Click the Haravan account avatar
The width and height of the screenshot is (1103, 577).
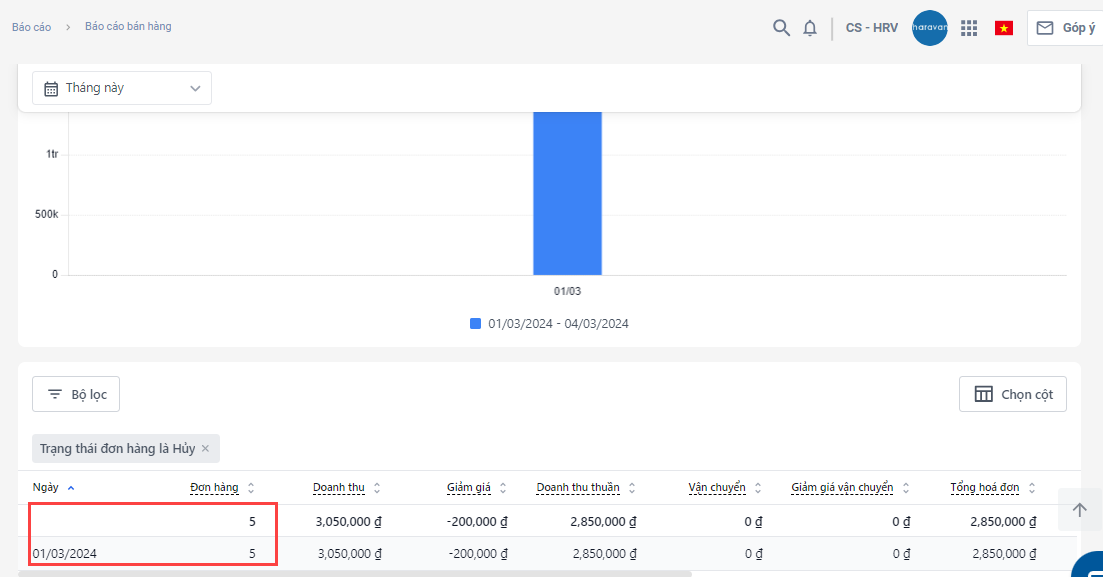coord(929,28)
